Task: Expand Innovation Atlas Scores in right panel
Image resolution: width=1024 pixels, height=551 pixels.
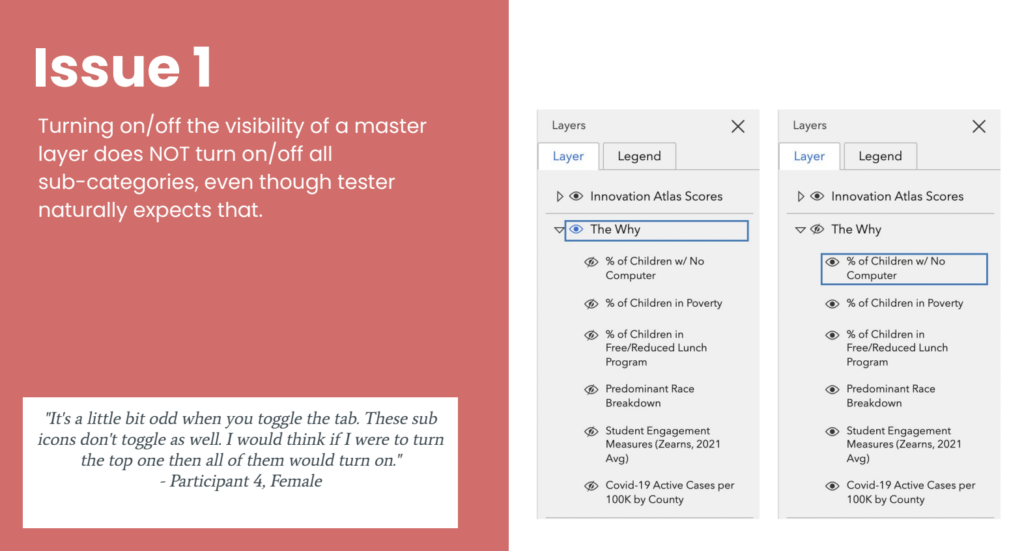Action: point(801,196)
